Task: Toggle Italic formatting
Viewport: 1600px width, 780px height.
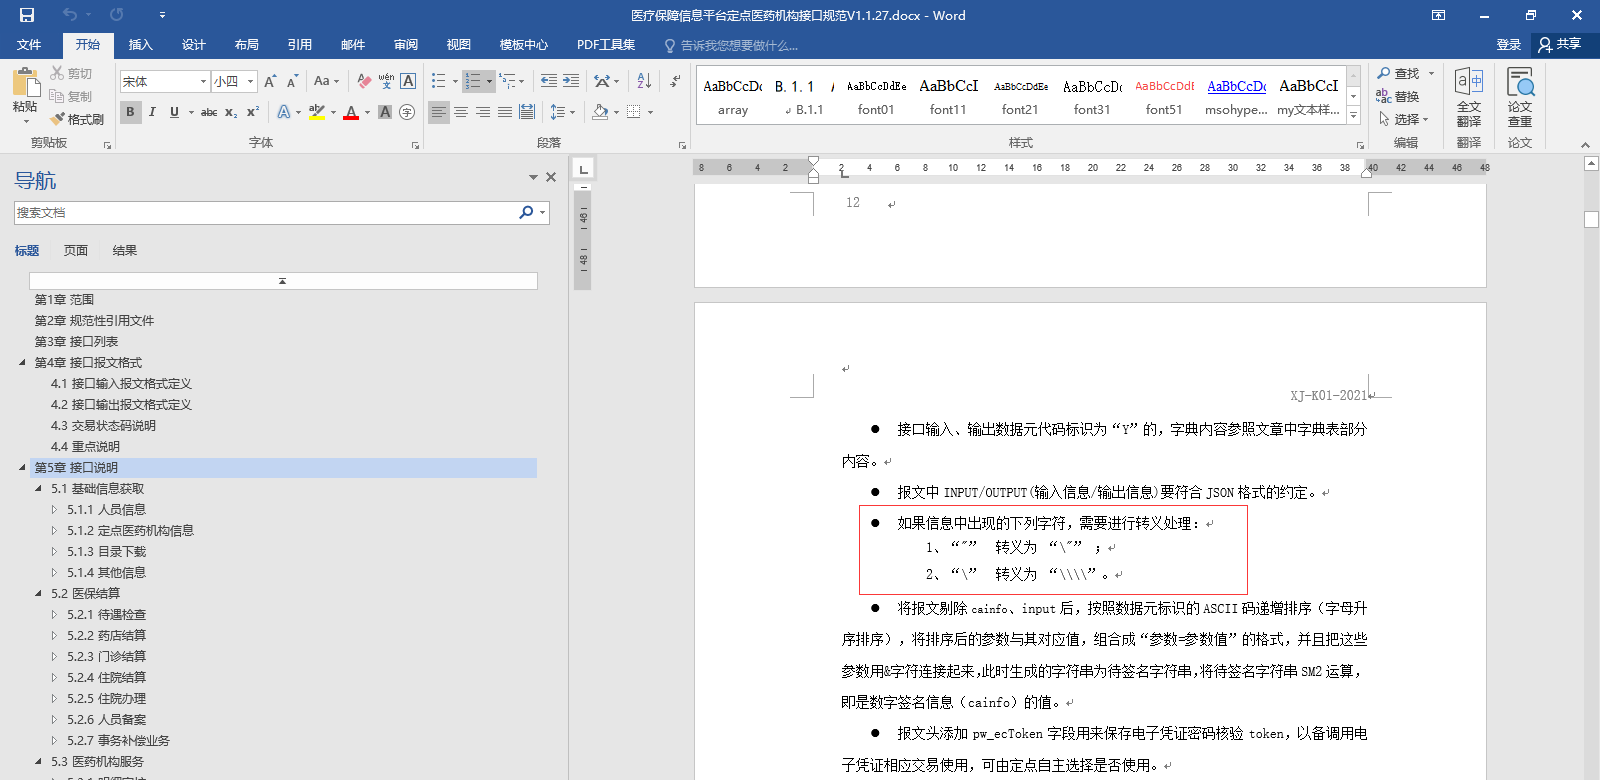Action: (x=152, y=112)
